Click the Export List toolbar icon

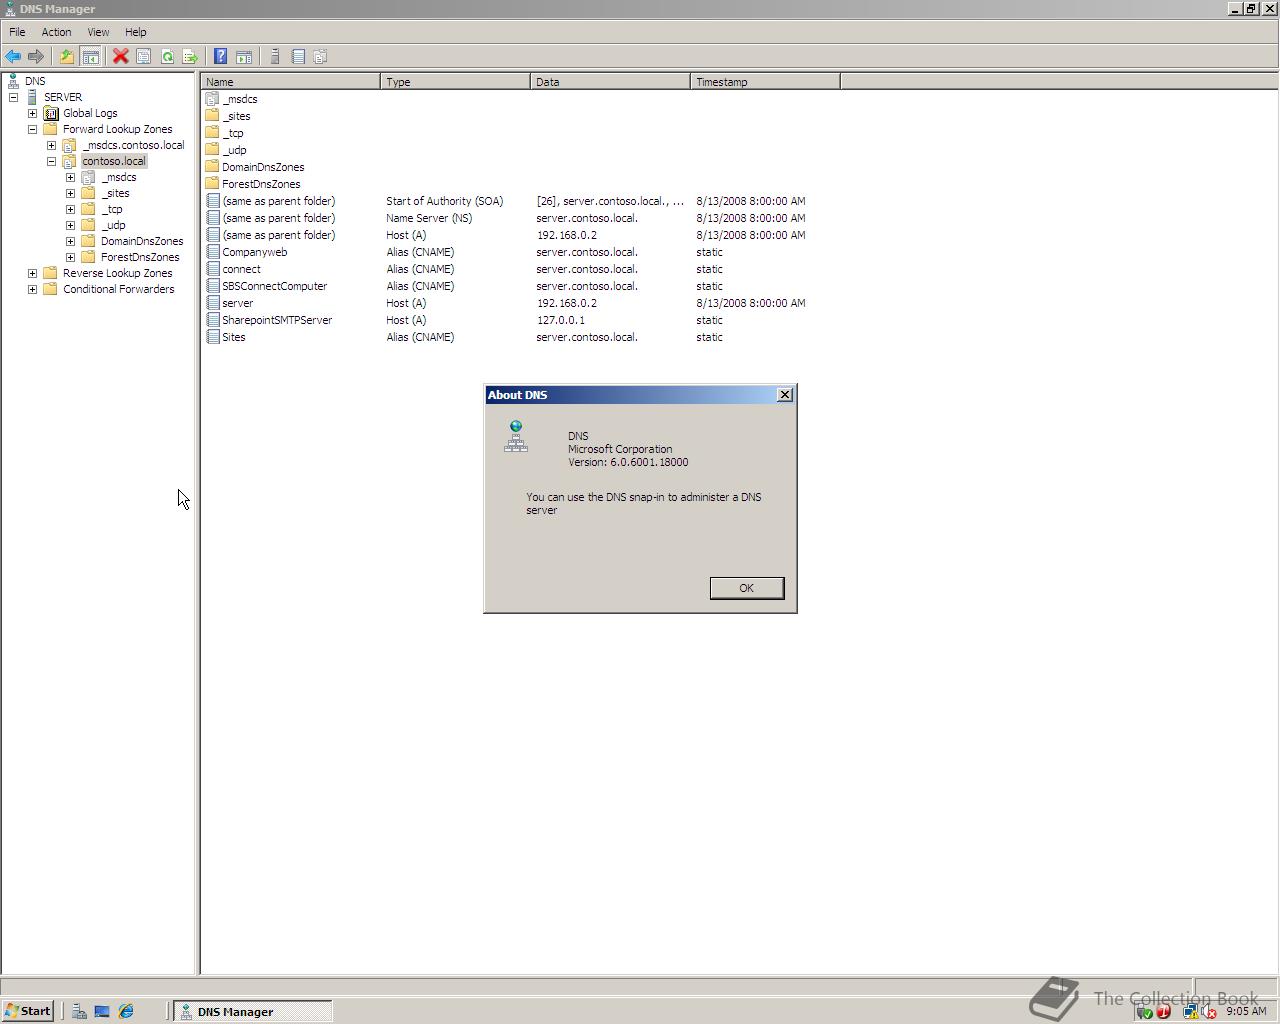coord(190,57)
